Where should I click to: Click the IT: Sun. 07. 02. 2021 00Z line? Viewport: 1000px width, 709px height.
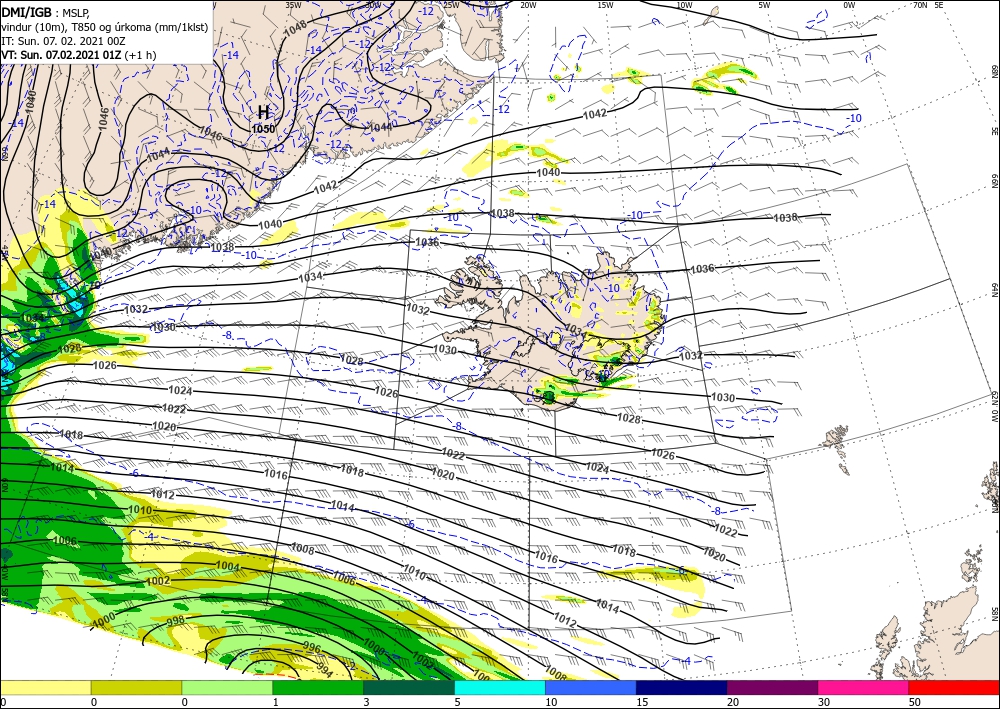coord(64,41)
